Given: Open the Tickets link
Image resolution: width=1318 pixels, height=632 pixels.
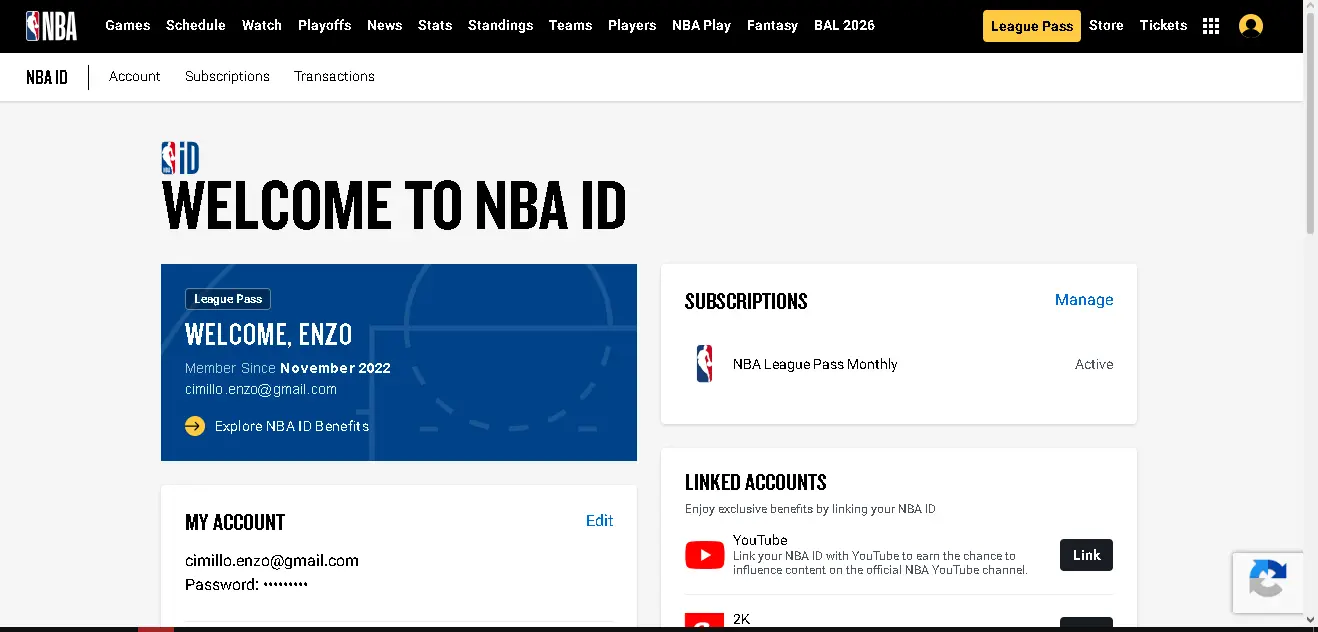Looking at the screenshot, I should point(1163,25).
